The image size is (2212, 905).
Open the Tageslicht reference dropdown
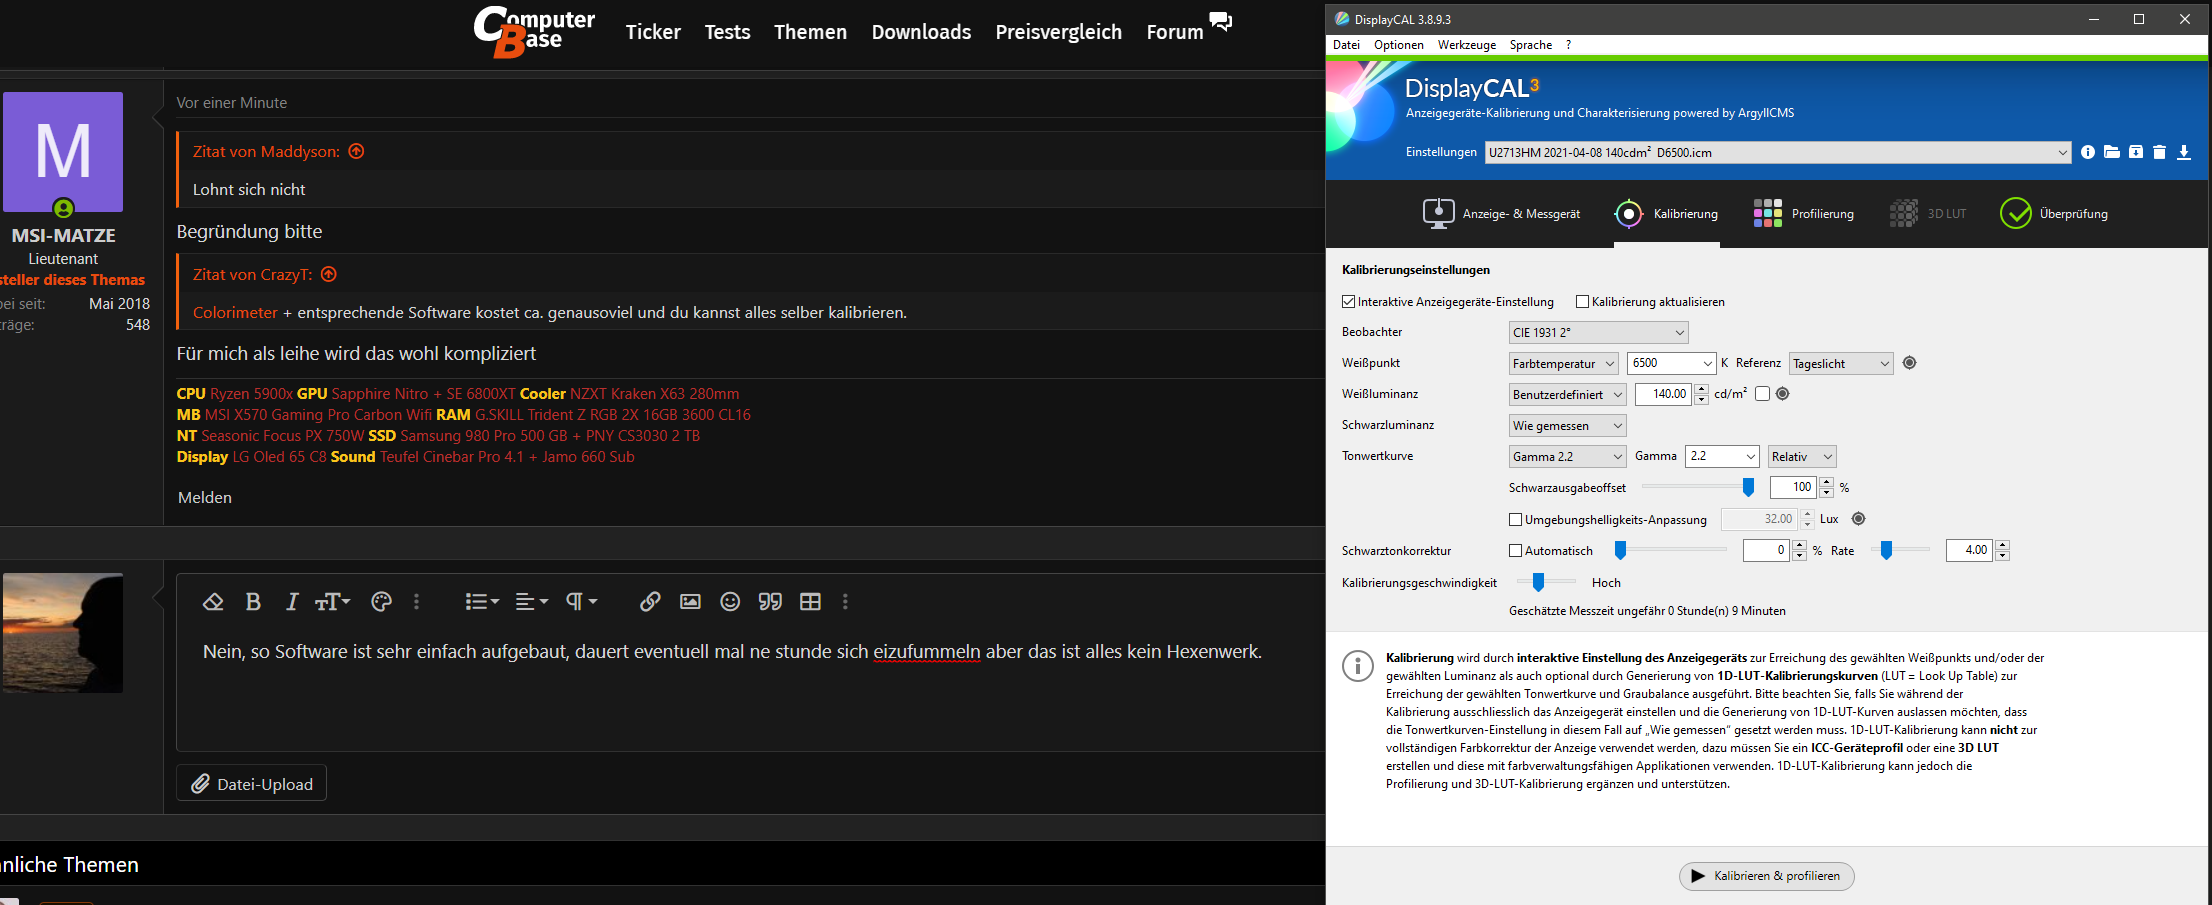1841,363
